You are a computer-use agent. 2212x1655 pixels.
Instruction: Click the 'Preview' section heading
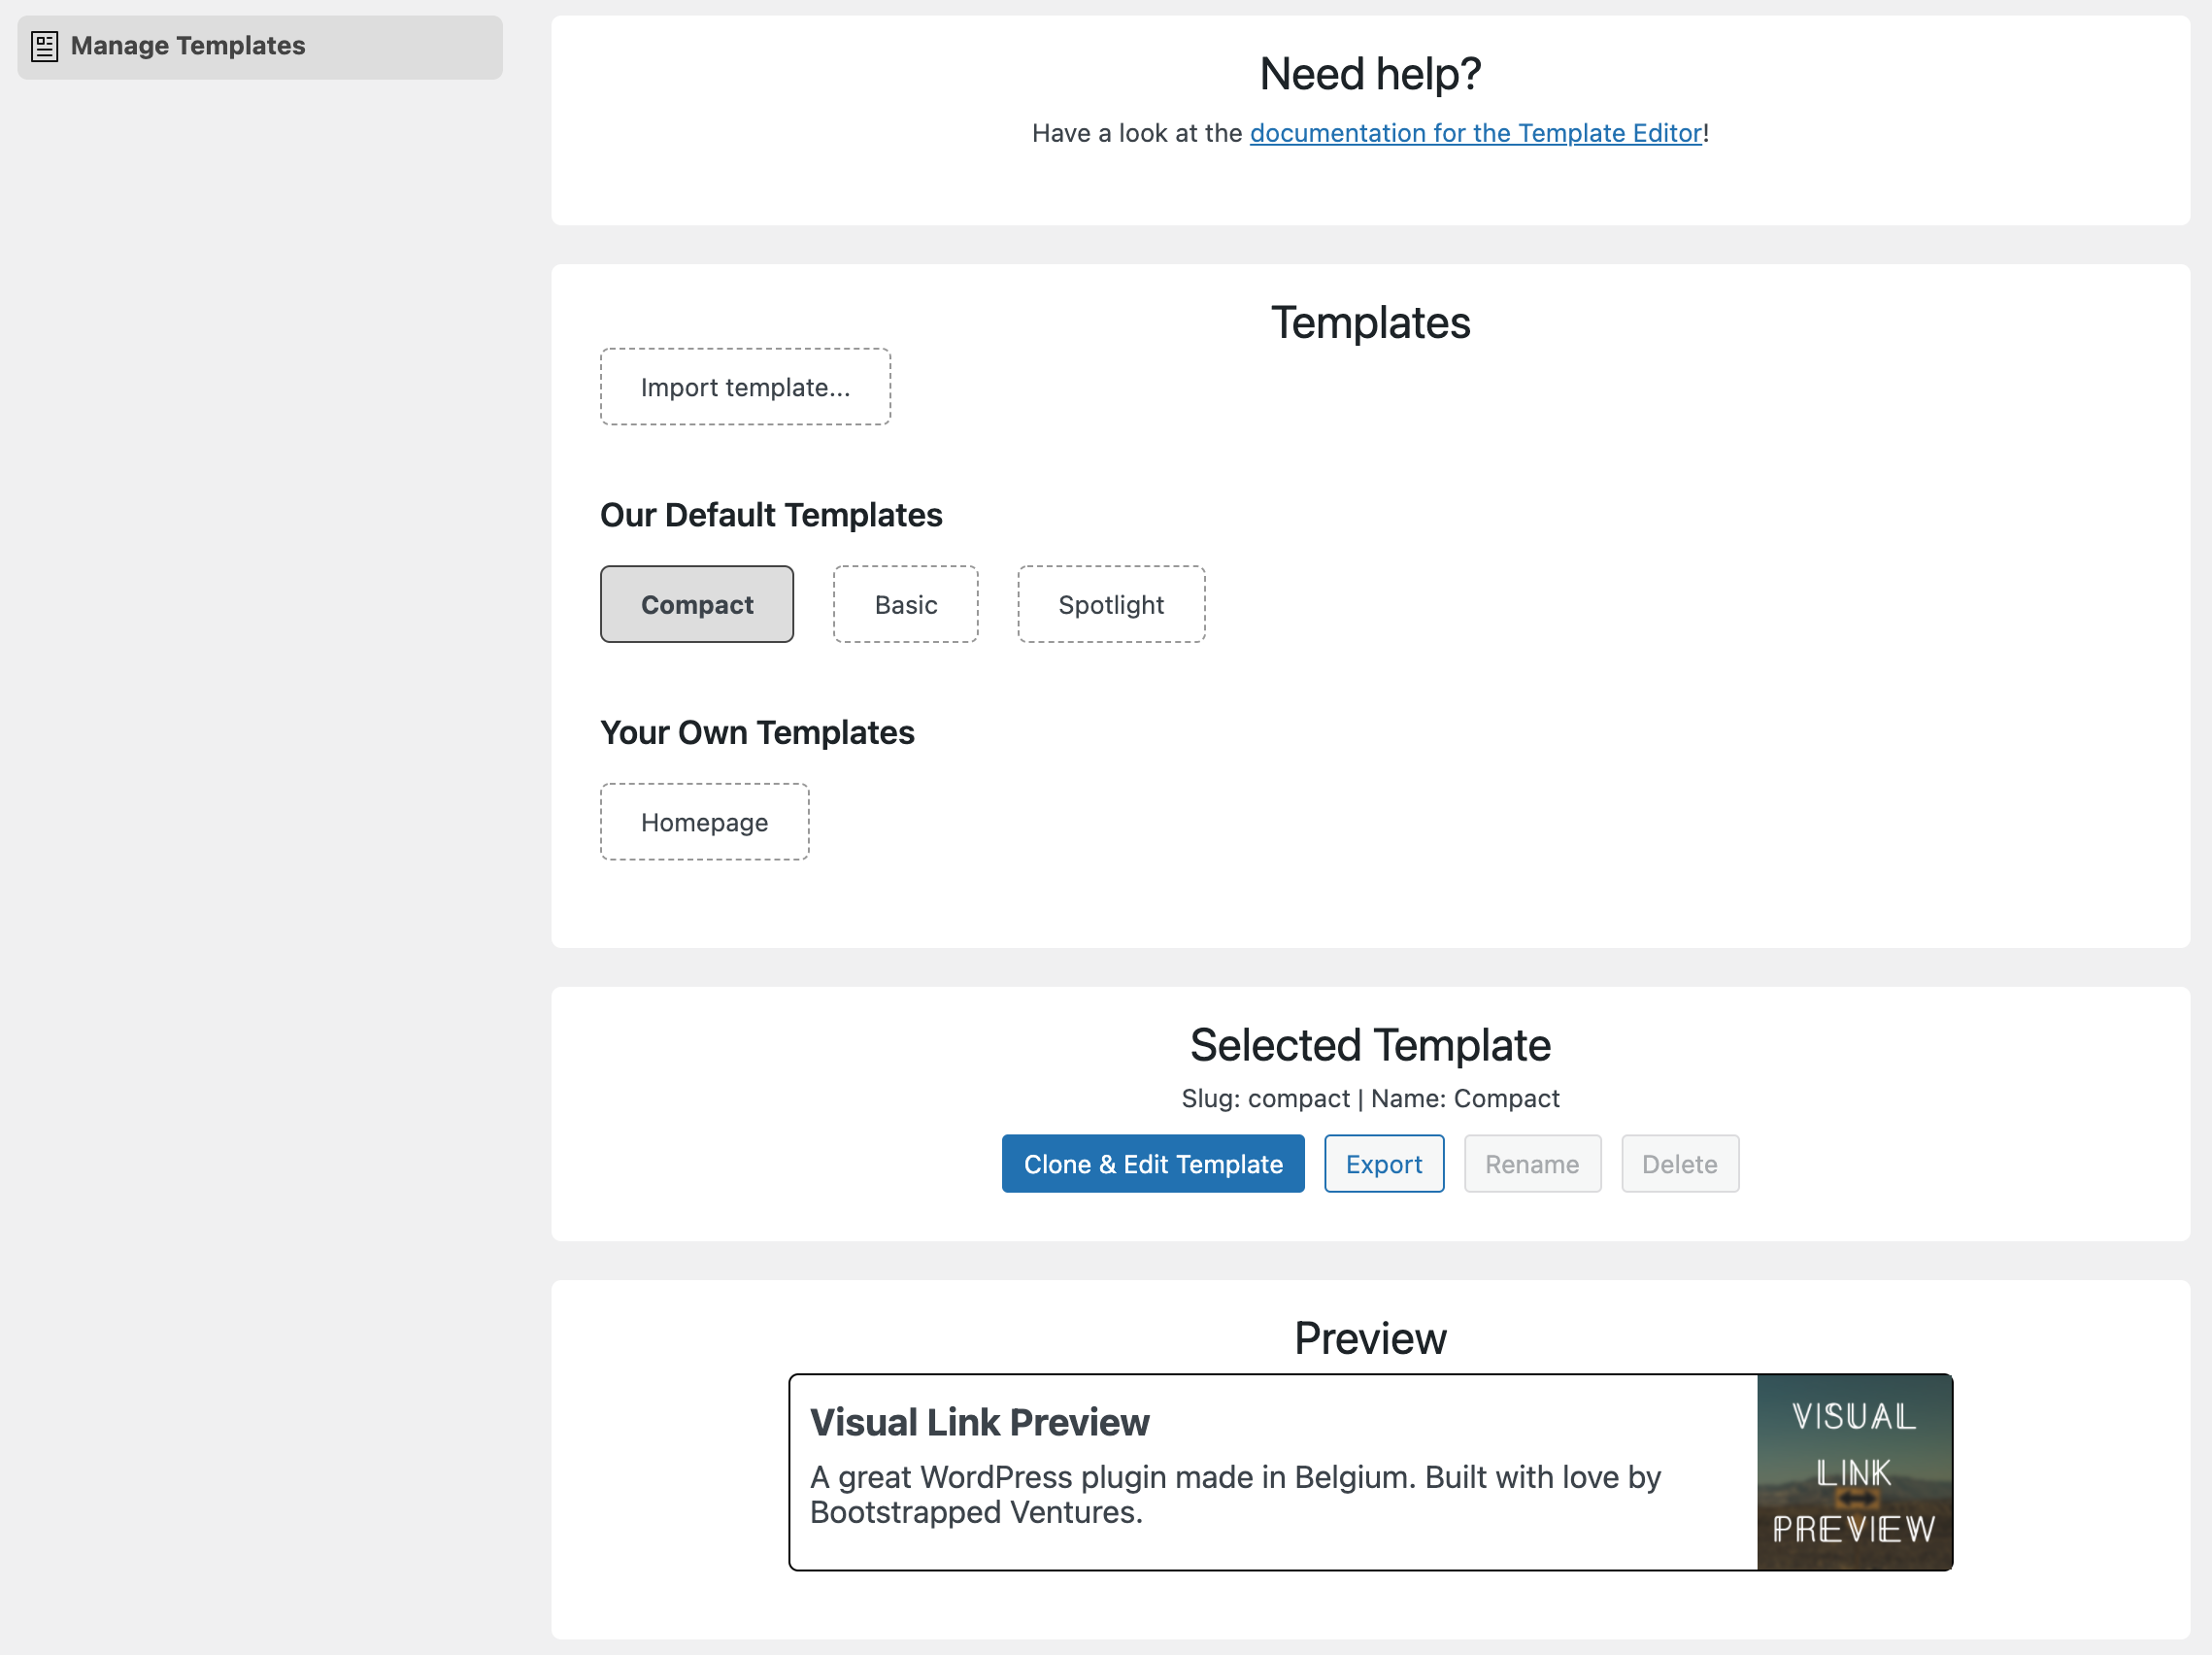click(1370, 1338)
